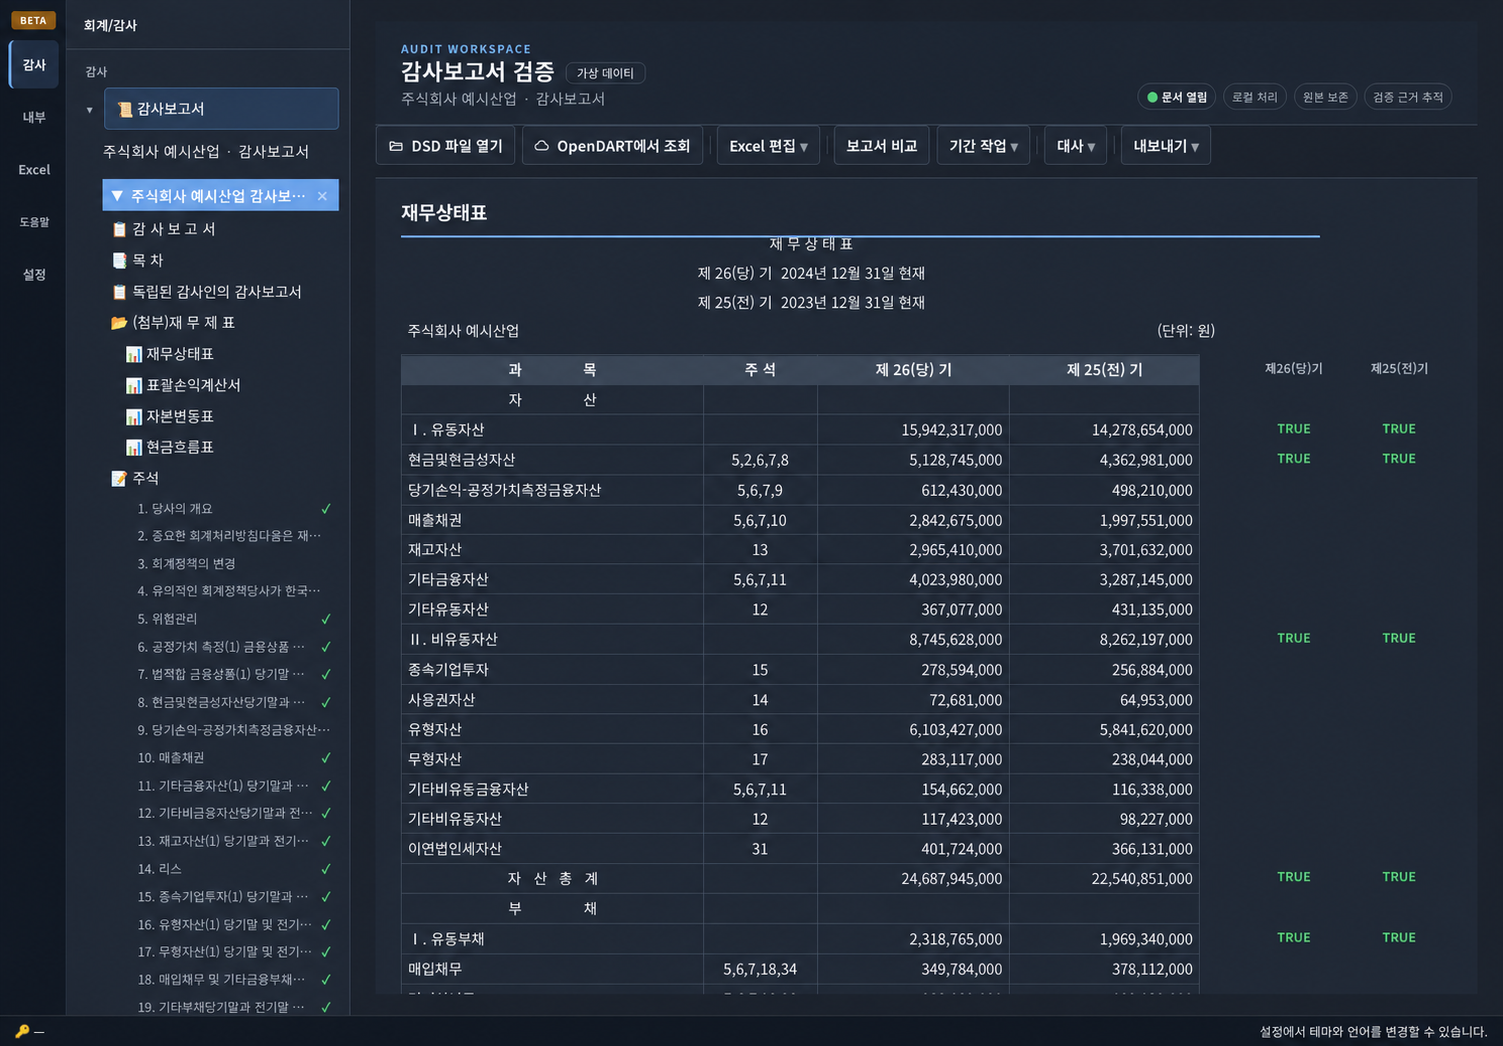Click the folder icon on DSD 파일 열기
The height and width of the screenshot is (1046, 1503).
coord(396,146)
